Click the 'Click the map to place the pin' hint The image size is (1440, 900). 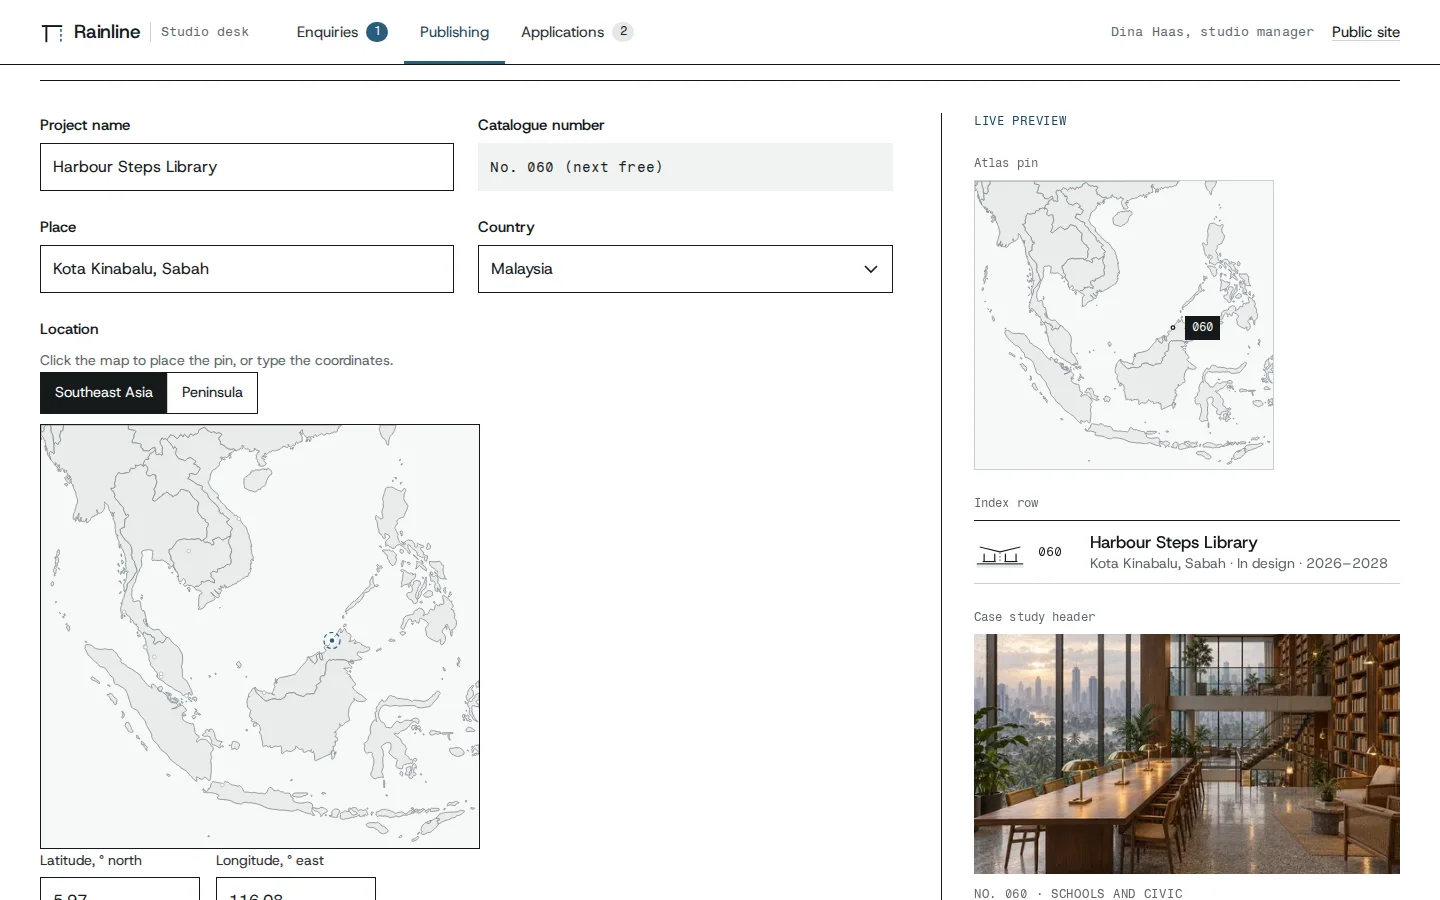click(217, 360)
